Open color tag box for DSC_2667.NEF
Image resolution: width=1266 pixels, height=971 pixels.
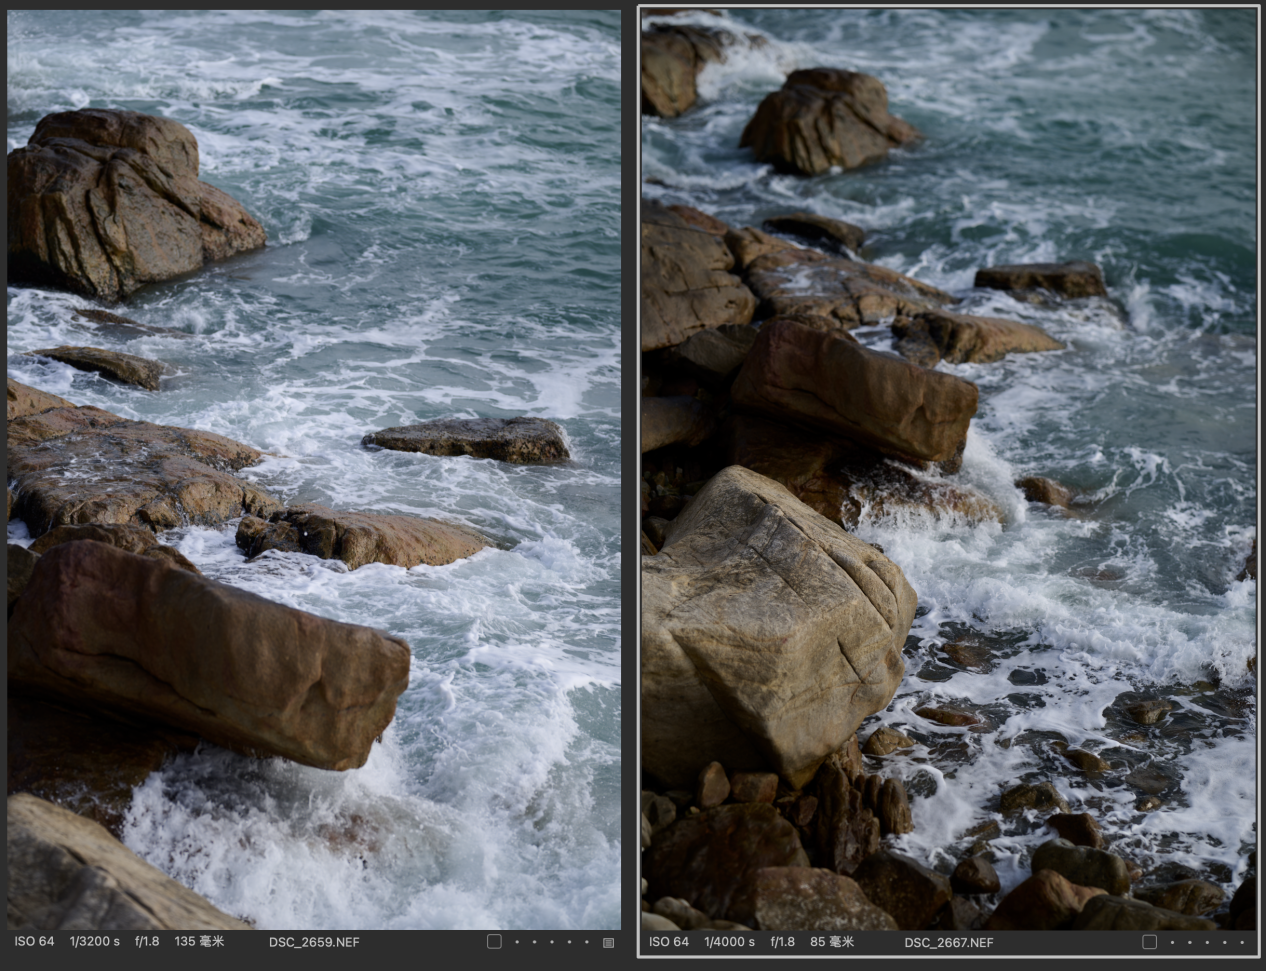coord(1149,942)
